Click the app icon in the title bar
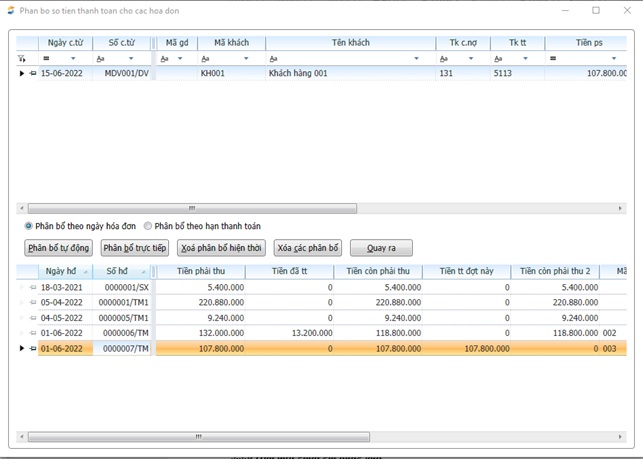 (x=11, y=10)
